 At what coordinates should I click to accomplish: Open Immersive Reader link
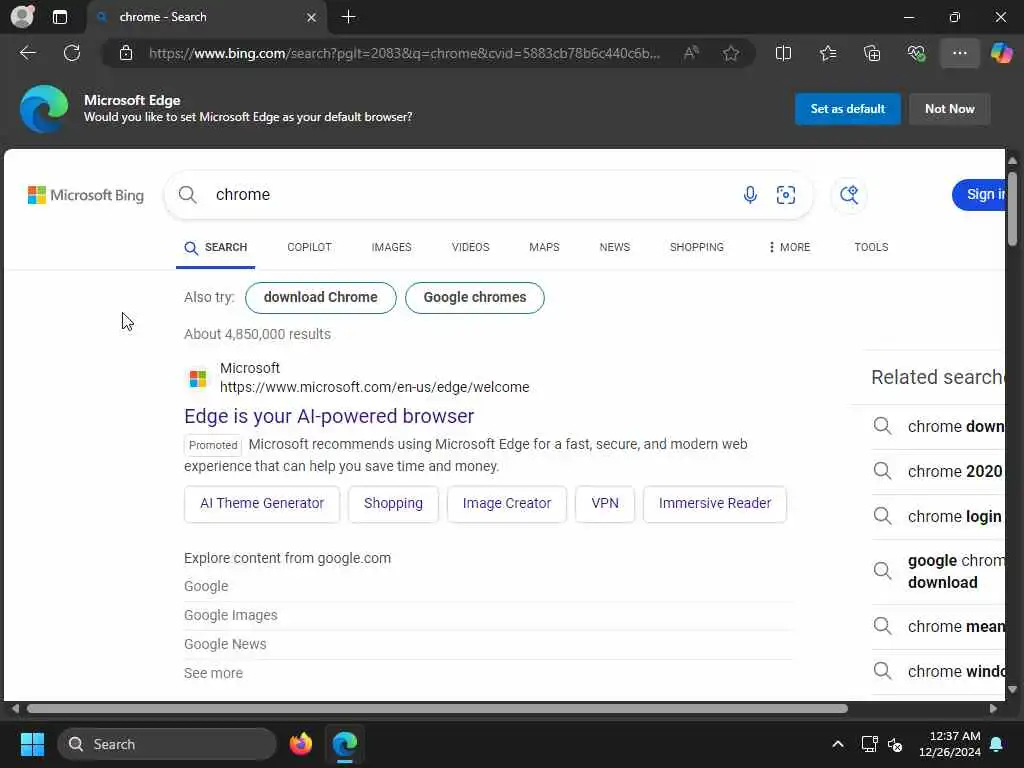tap(714, 504)
